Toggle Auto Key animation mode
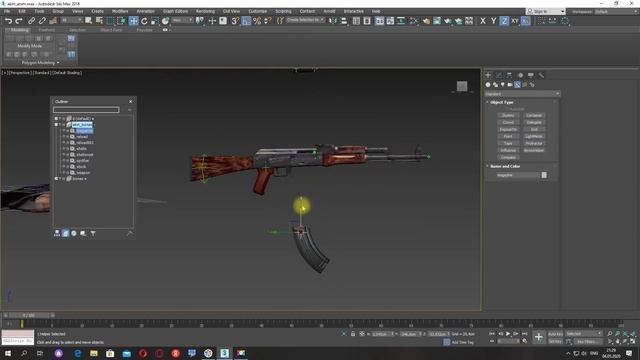Viewport: 640px width, 360px height. click(x=555, y=334)
